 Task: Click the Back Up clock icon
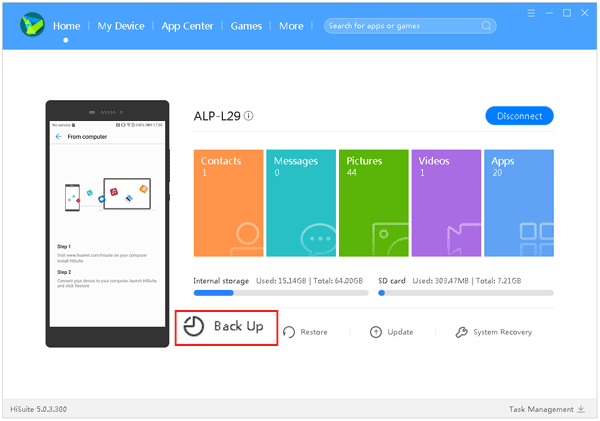click(194, 326)
